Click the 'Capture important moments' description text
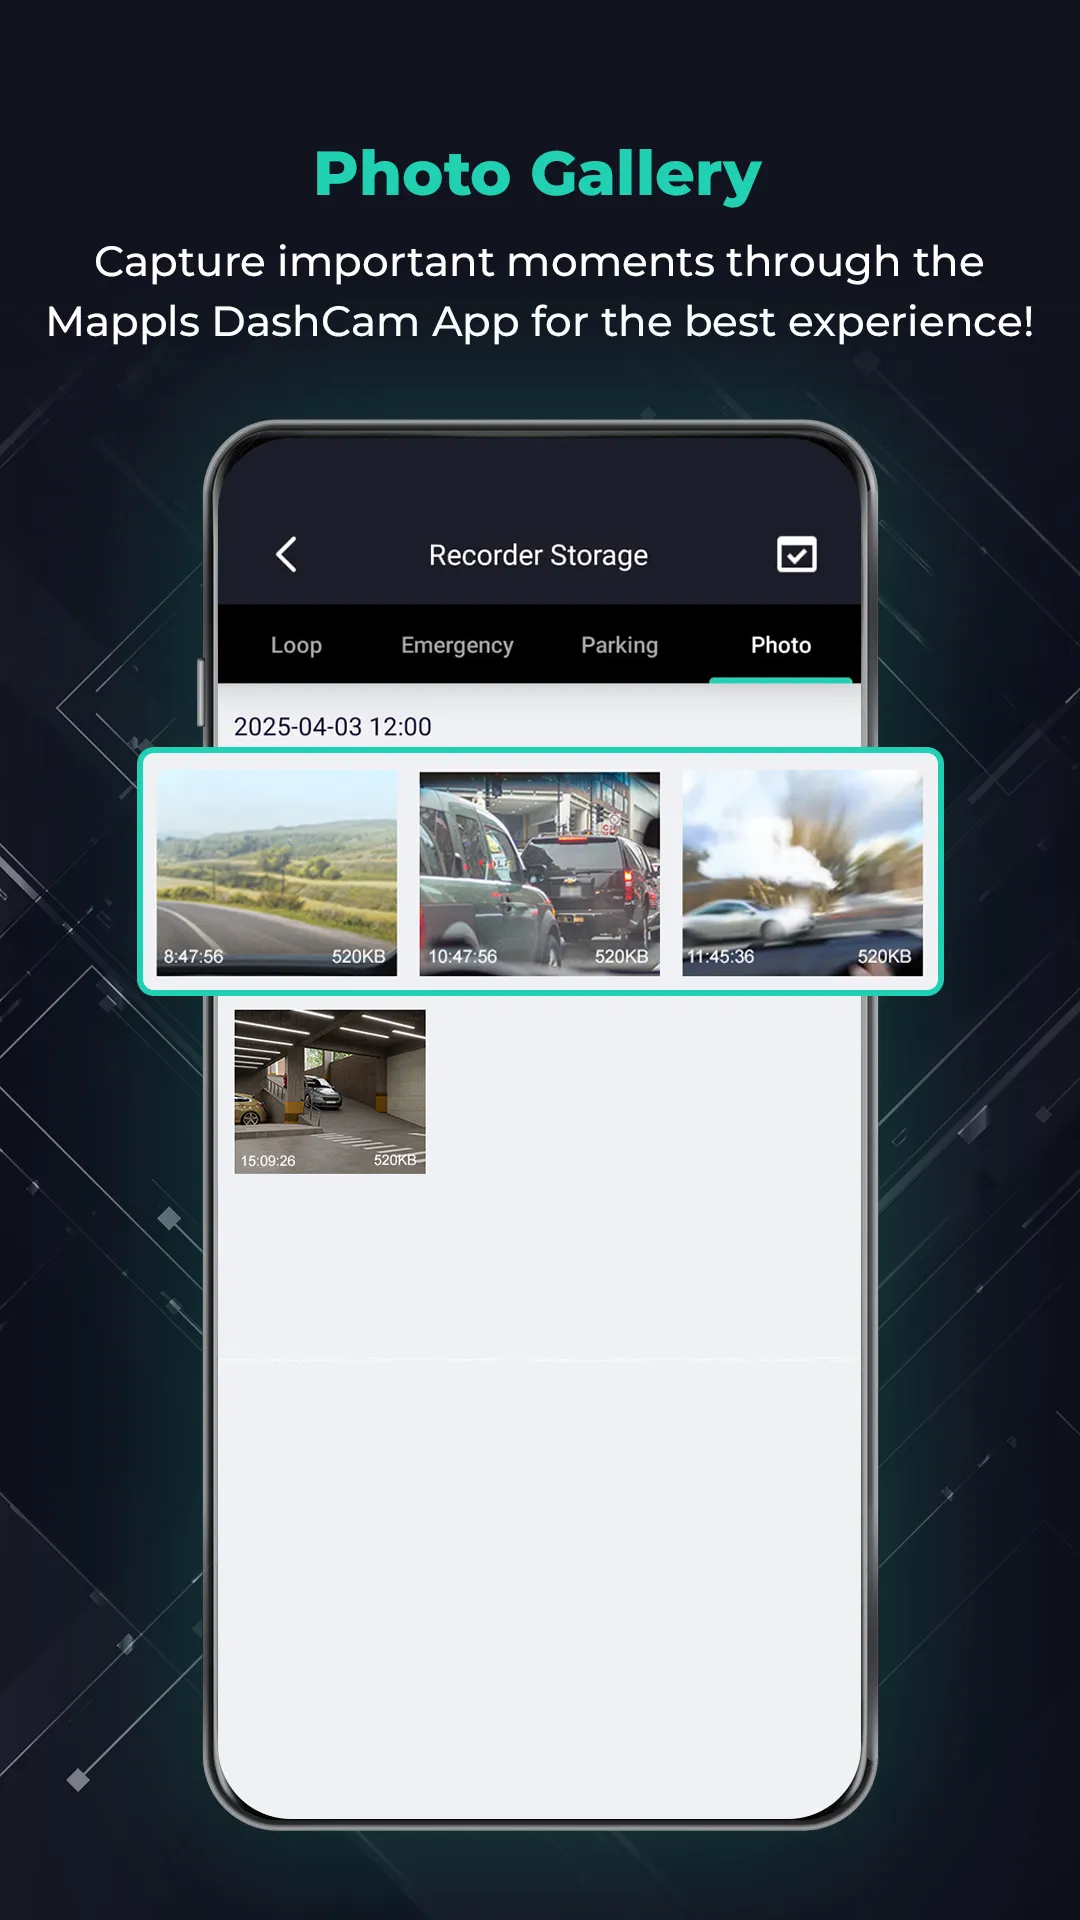The width and height of the screenshot is (1080, 1920). pos(540,292)
